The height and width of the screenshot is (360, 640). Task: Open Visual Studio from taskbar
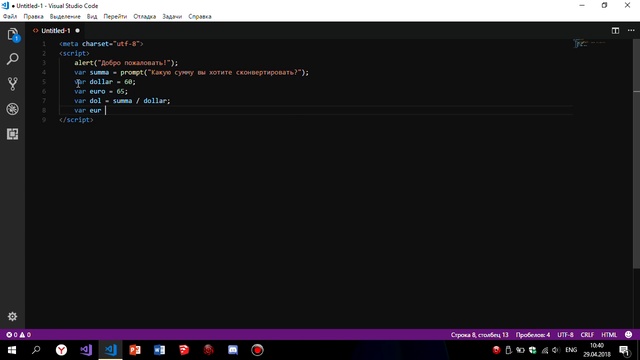tap(86, 350)
